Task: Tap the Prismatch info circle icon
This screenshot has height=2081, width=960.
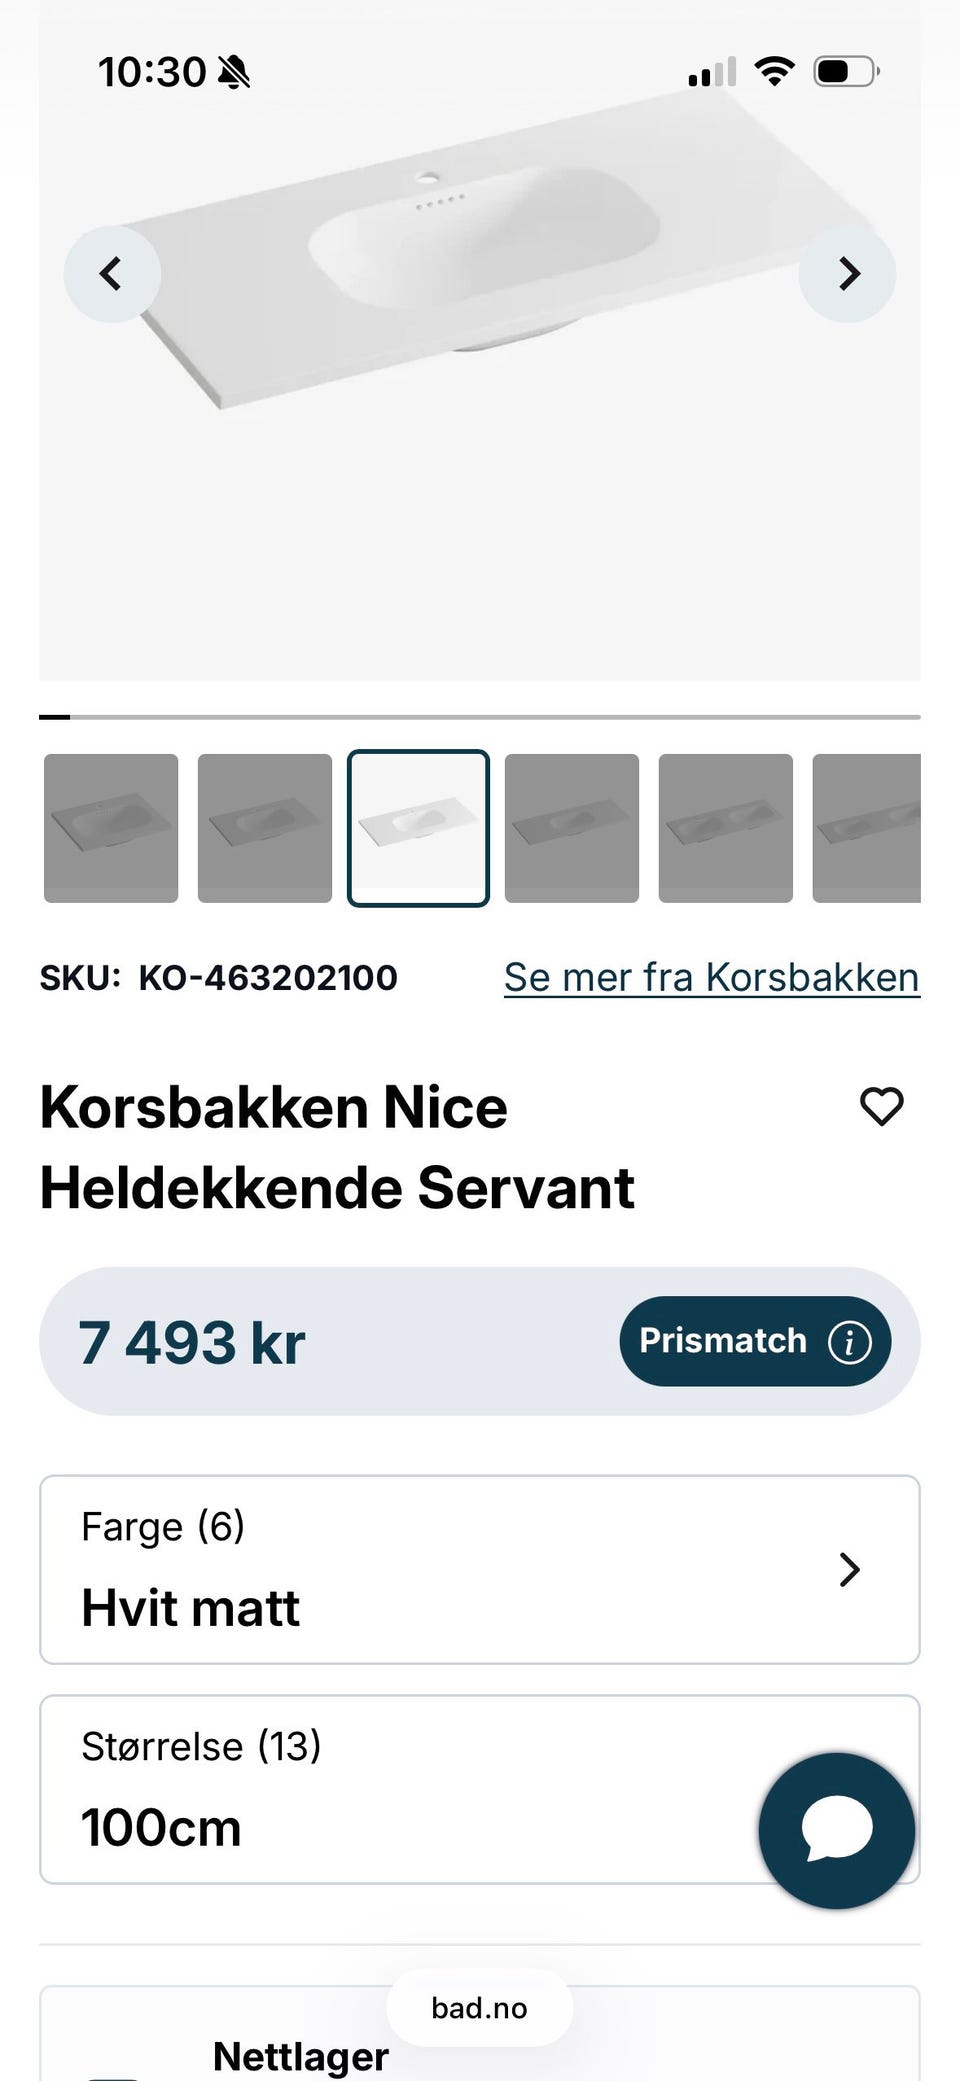Action: pyautogui.click(x=849, y=1341)
